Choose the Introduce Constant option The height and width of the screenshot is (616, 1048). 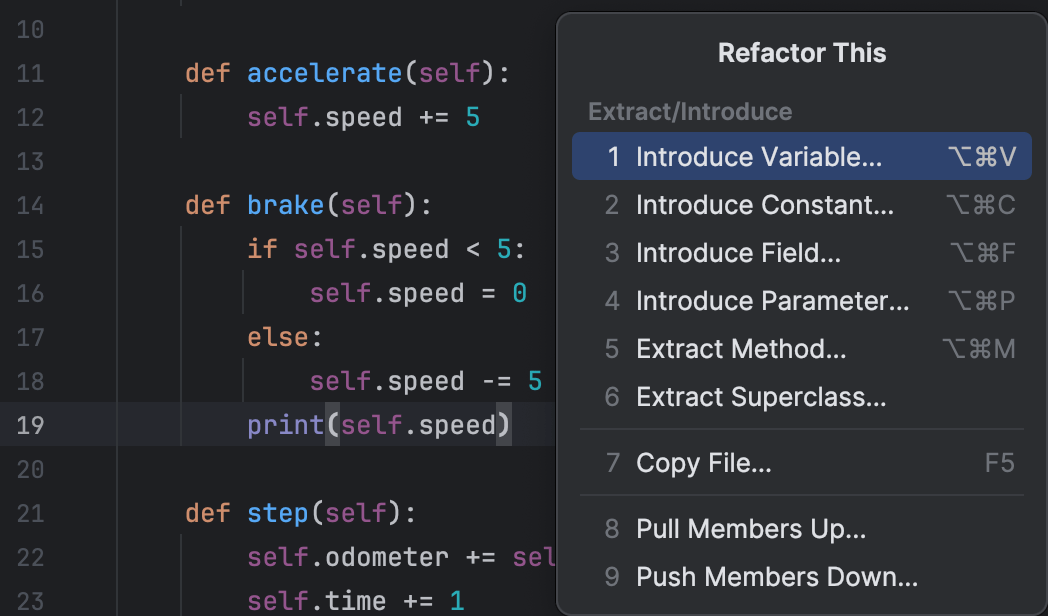click(x=764, y=205)
